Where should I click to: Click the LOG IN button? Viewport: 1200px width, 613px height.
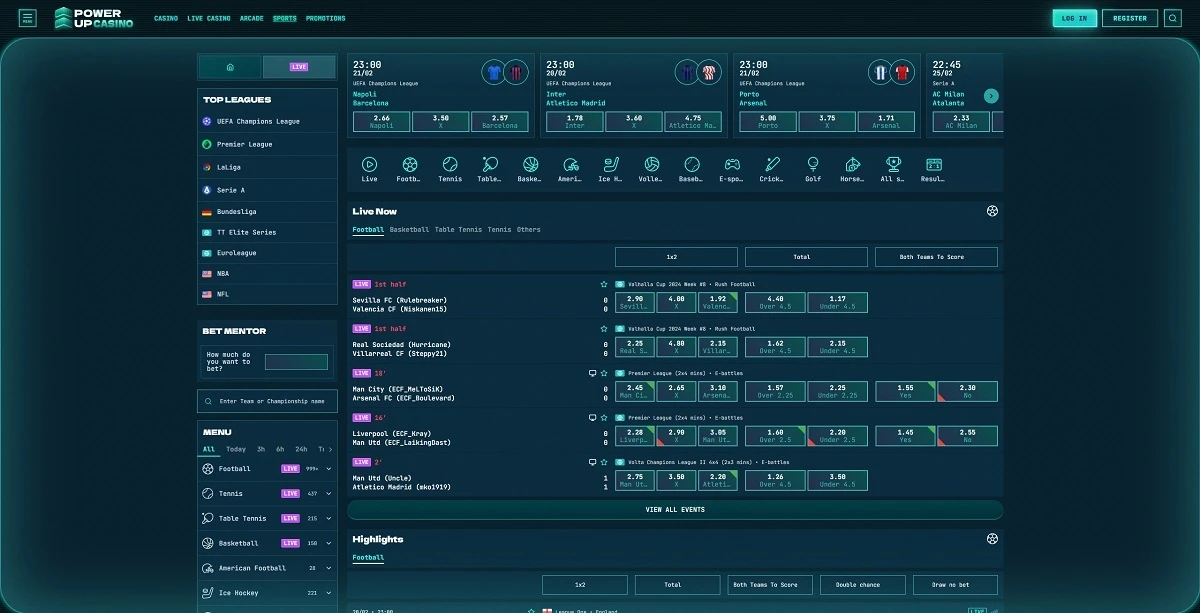pyautogui.click(x=1075, y=18)
